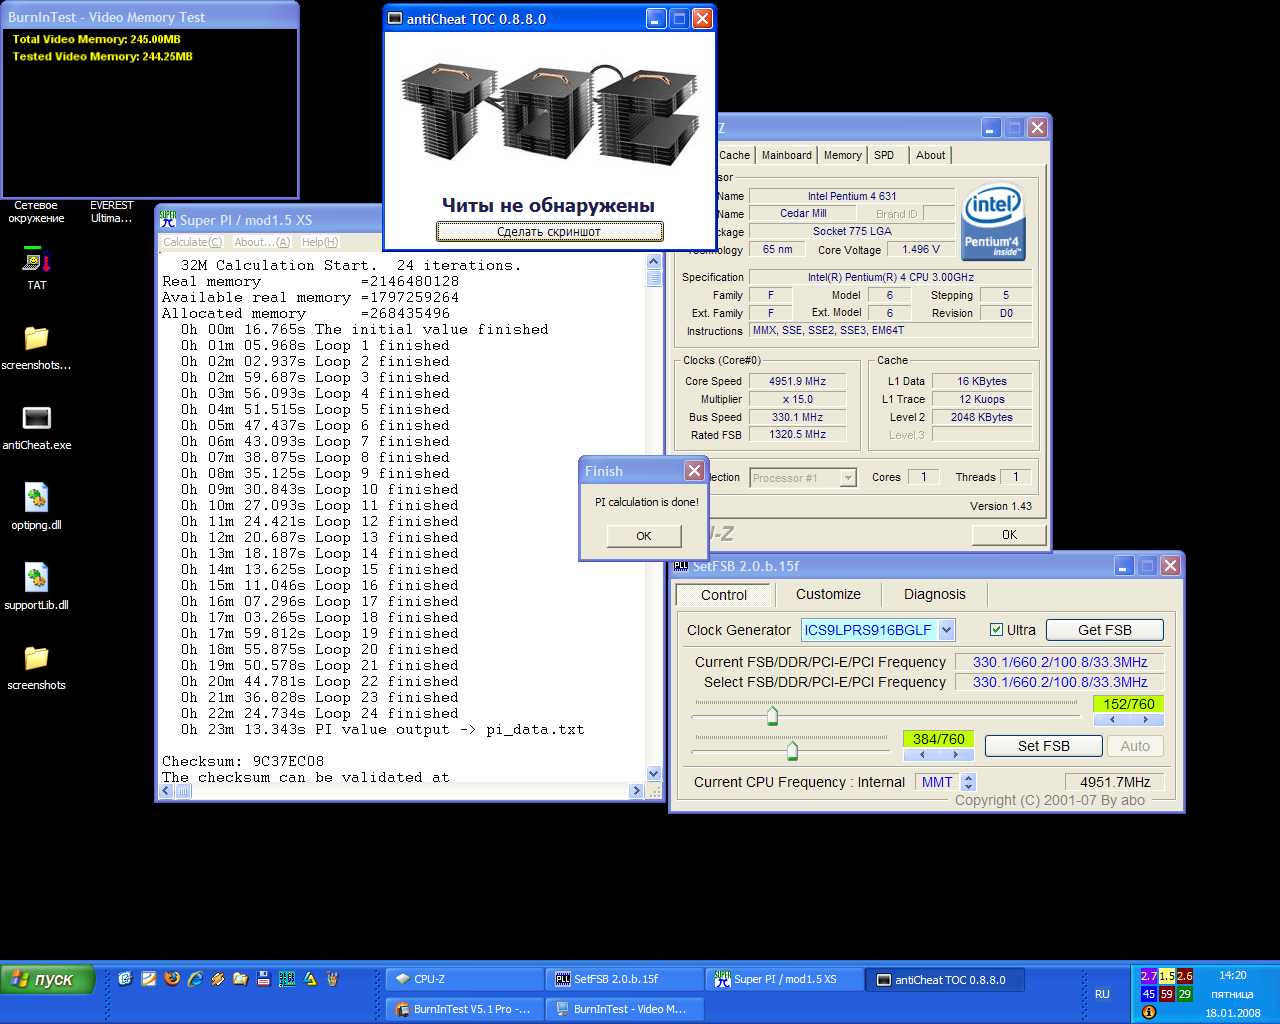
Task: Open the Clock Generator dropdown
Action: coord(947,630)
